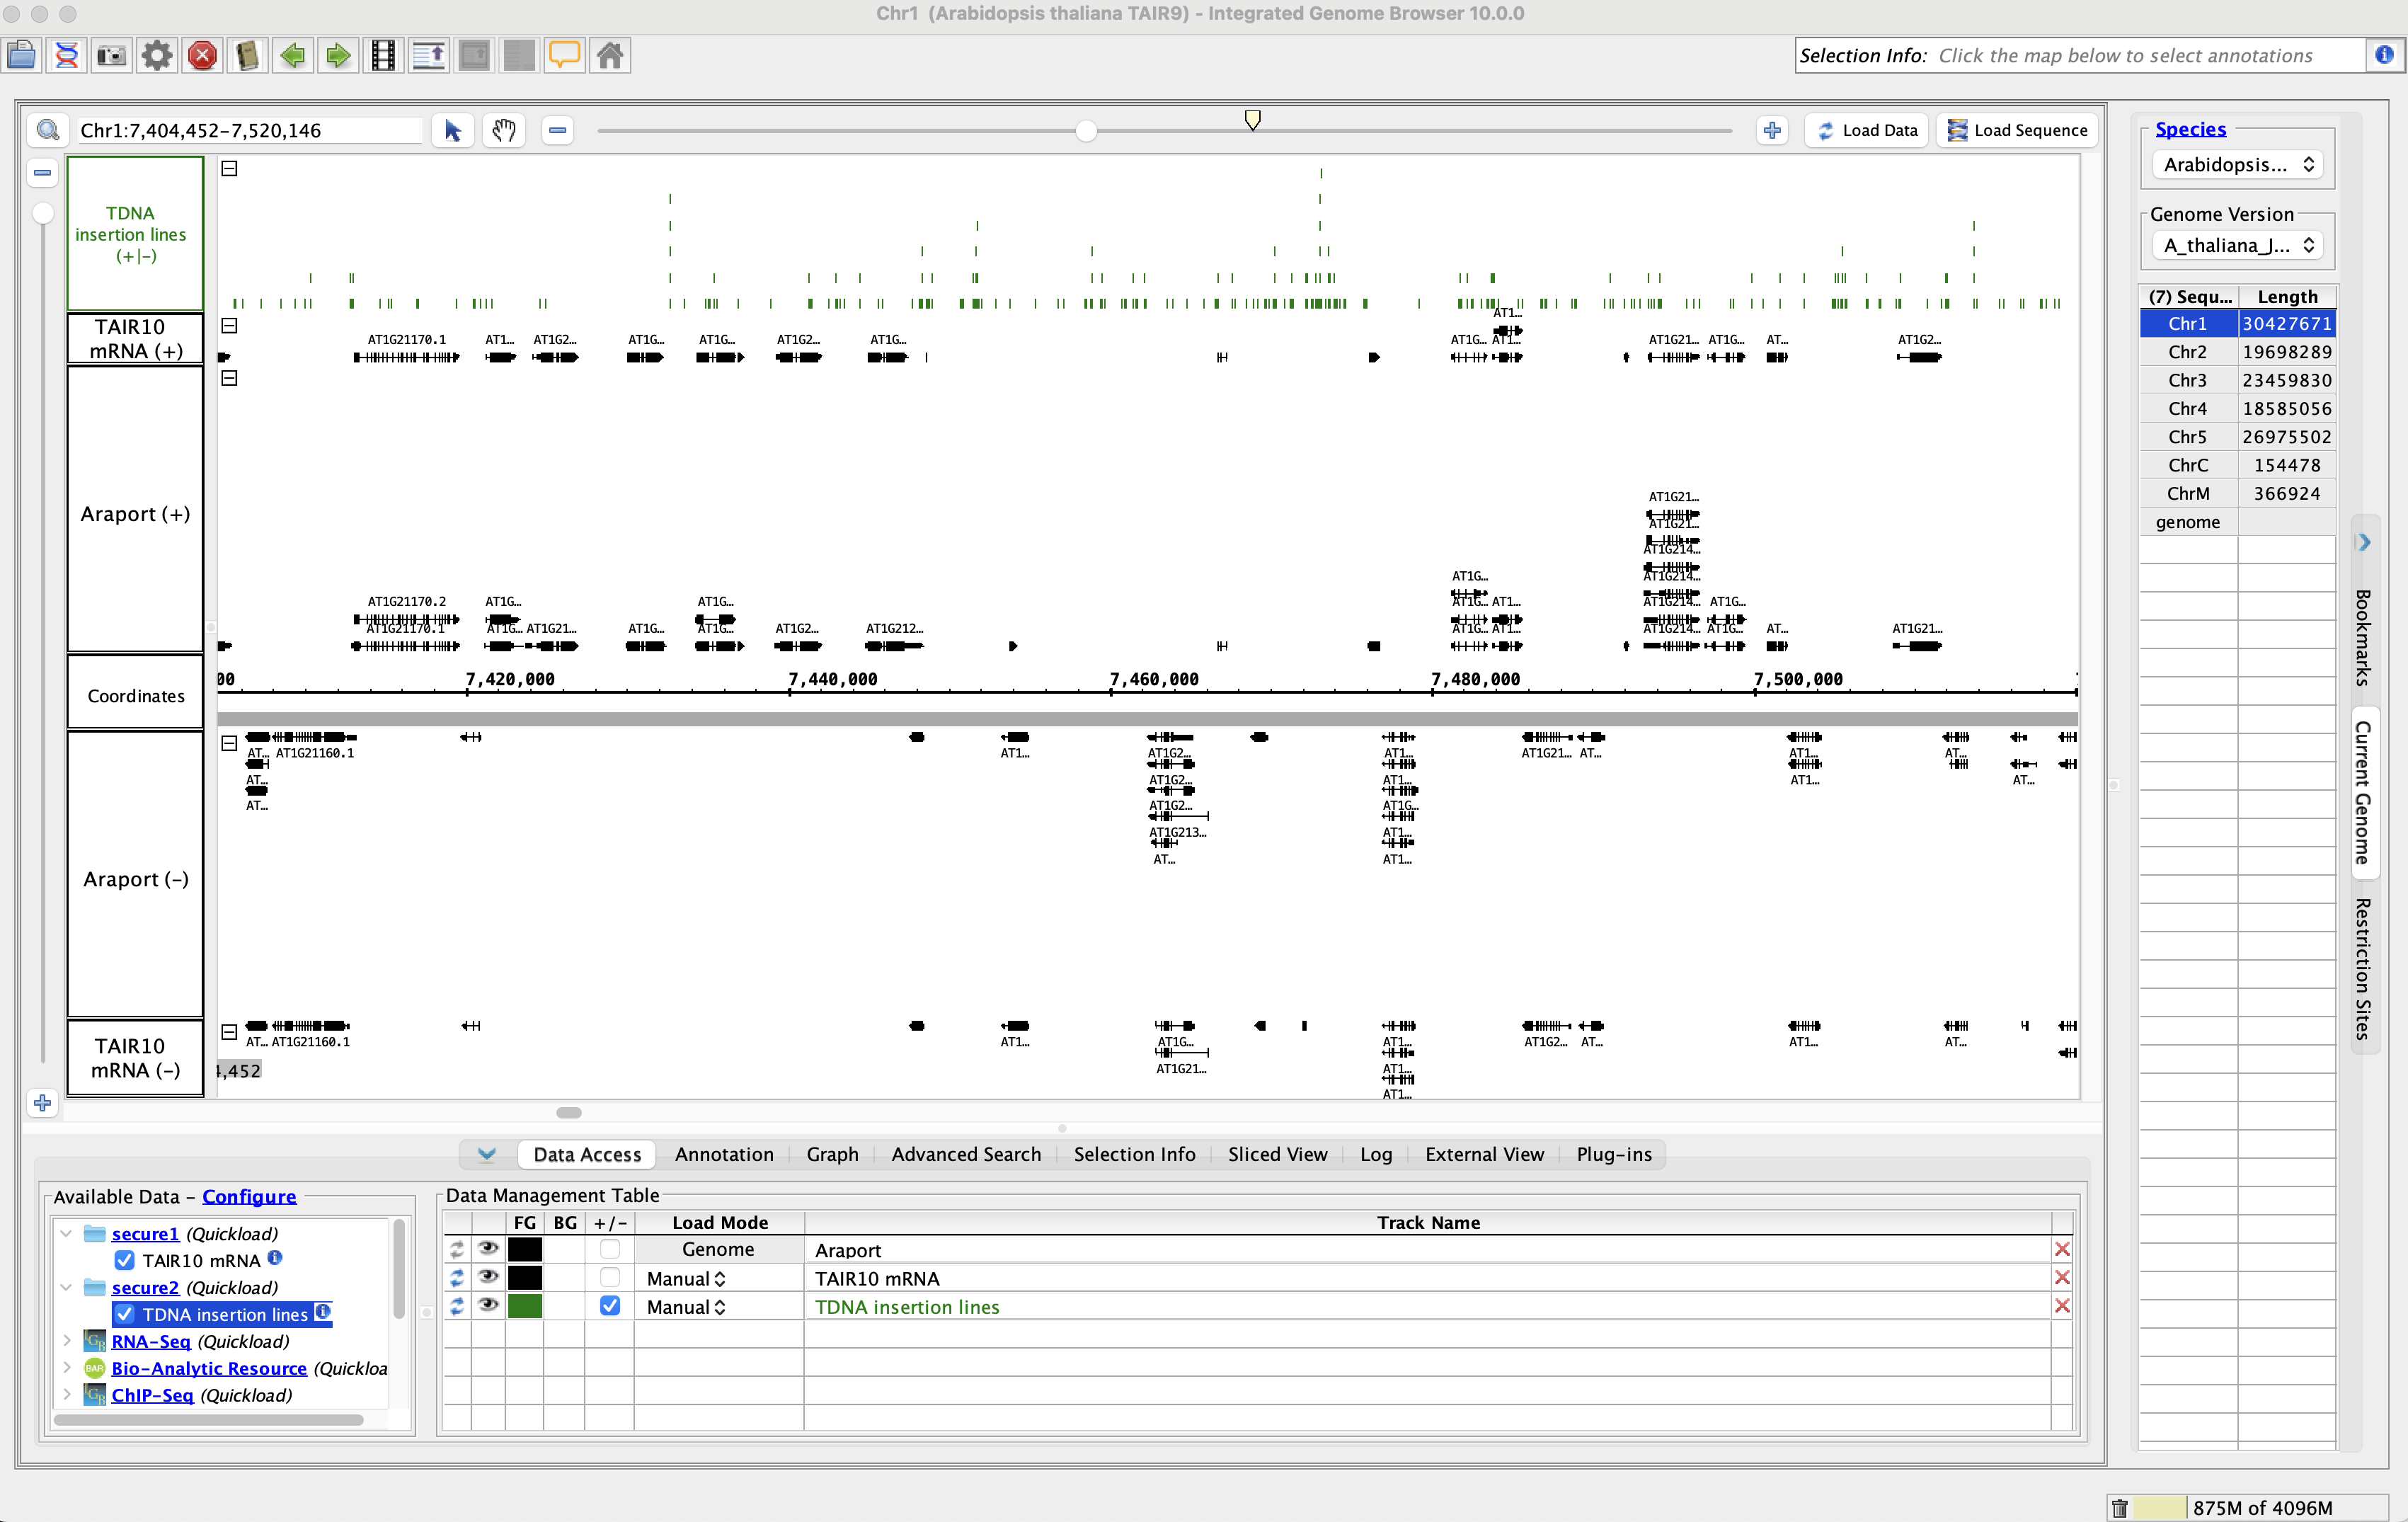Hide the Araport track via eye icon

point(488,1249)
